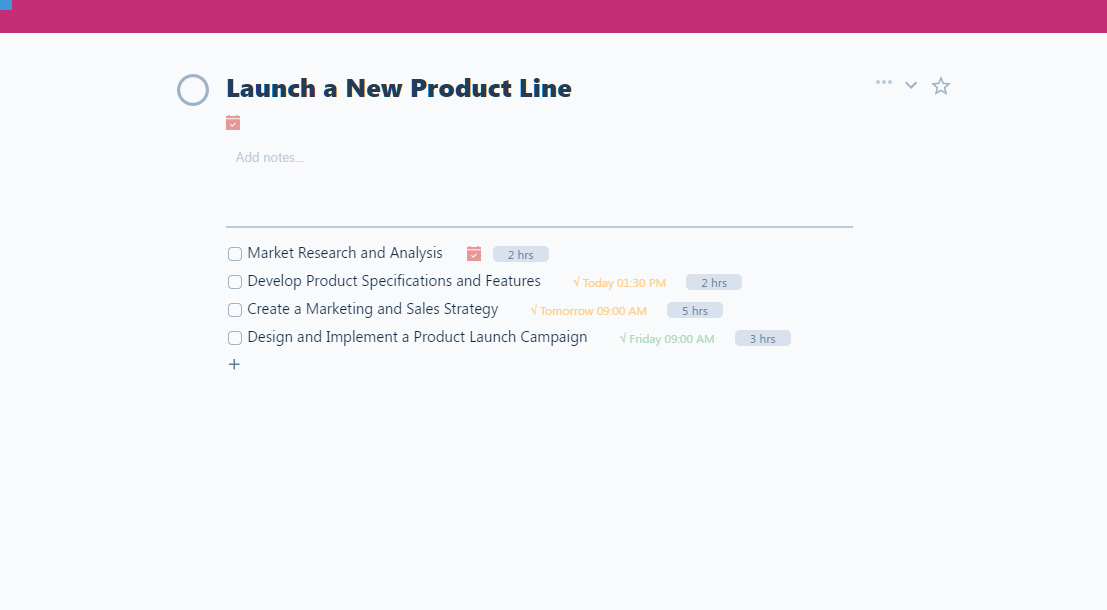Click 2 hrs badge on Develop Product Specifications
The image size is (1107, 610).
point(713,283)
